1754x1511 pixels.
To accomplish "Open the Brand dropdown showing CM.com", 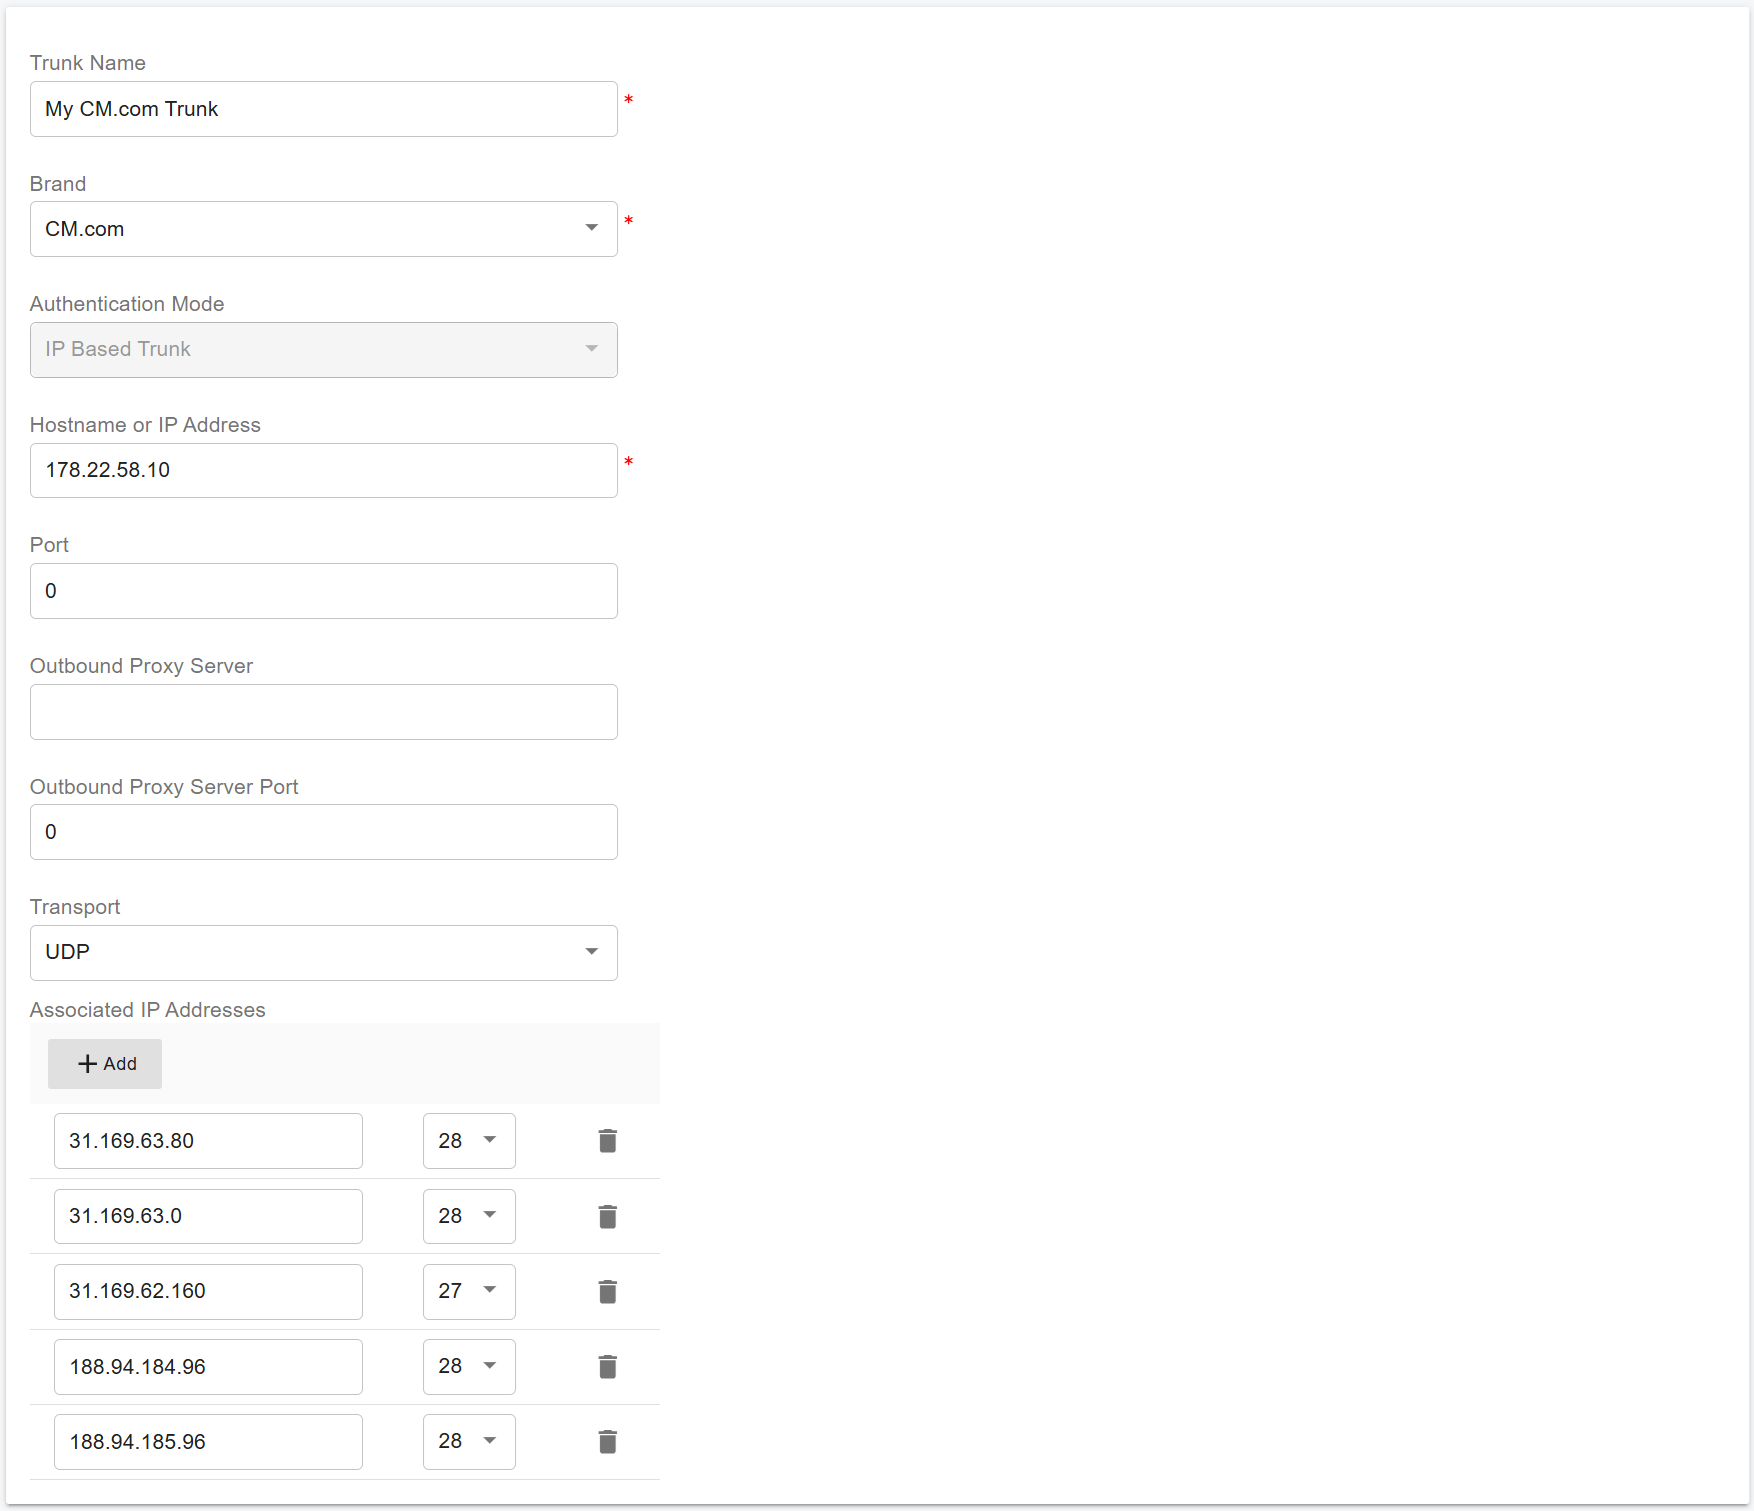I will pyautogui.click(x=323, y=229).
